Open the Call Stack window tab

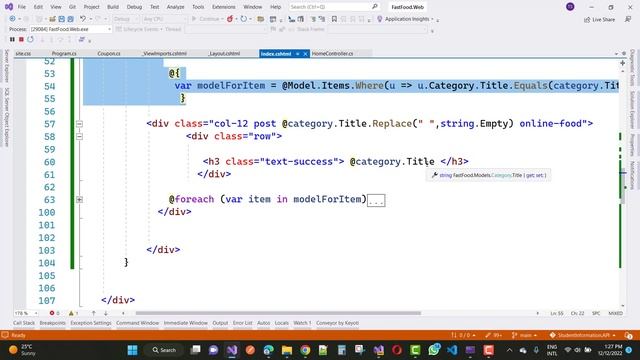24,323
